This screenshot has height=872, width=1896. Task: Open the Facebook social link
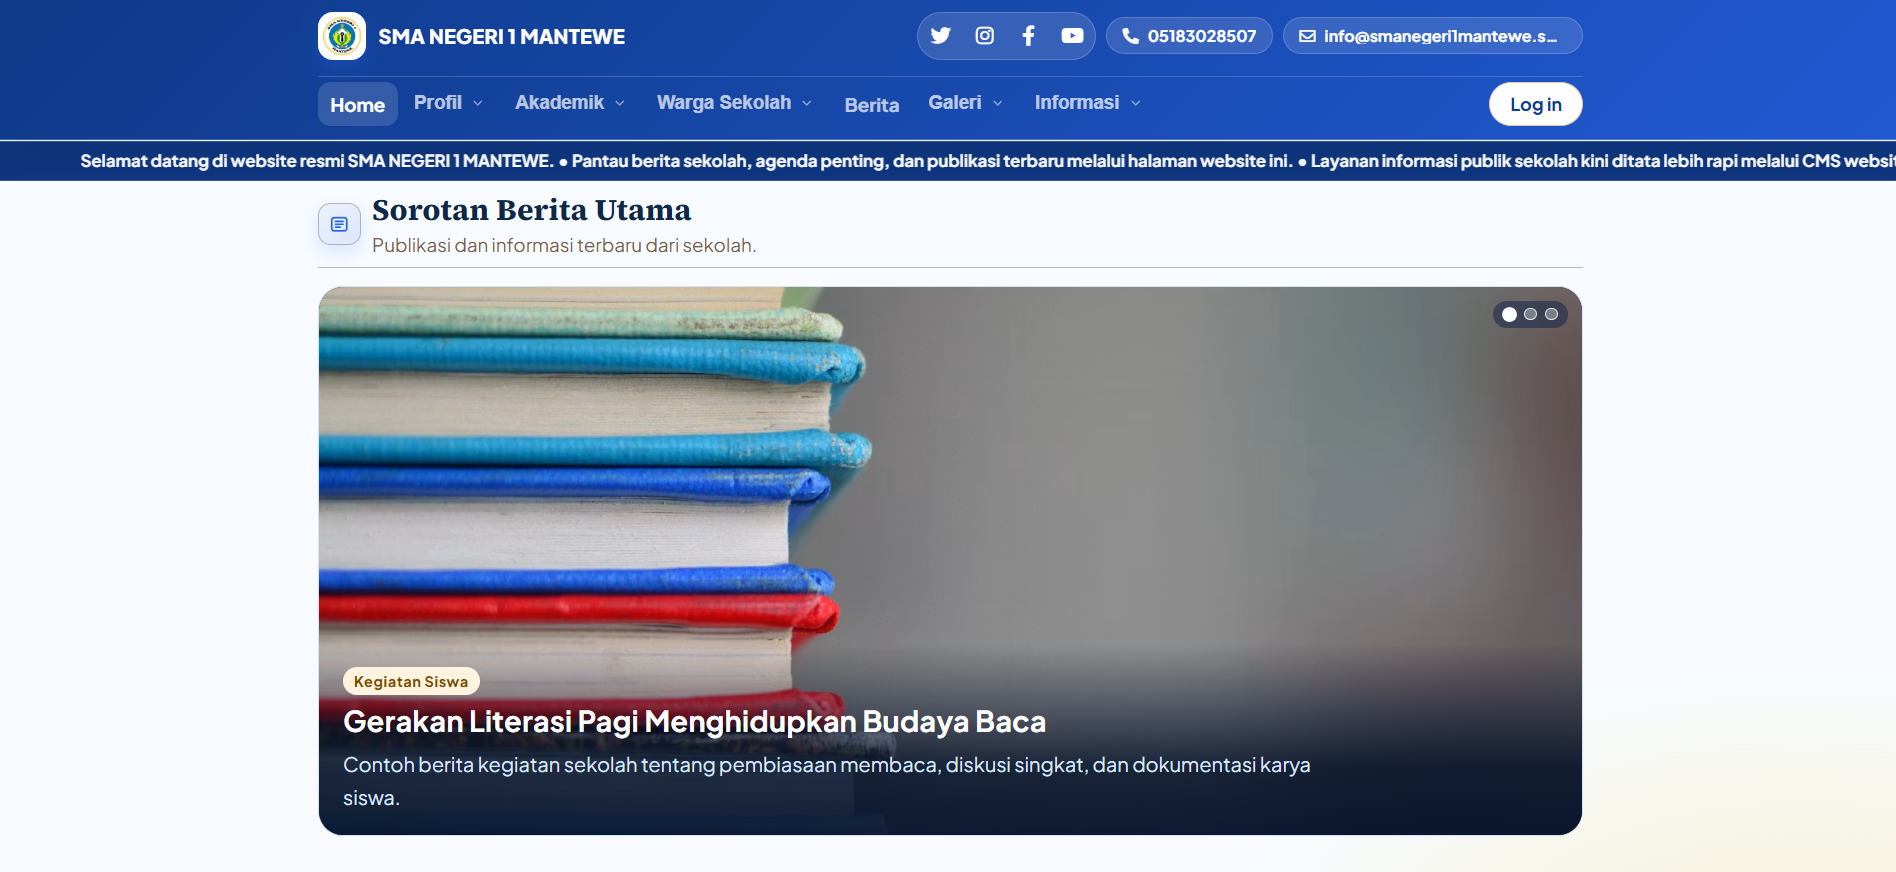click(x=1028, y=36)
